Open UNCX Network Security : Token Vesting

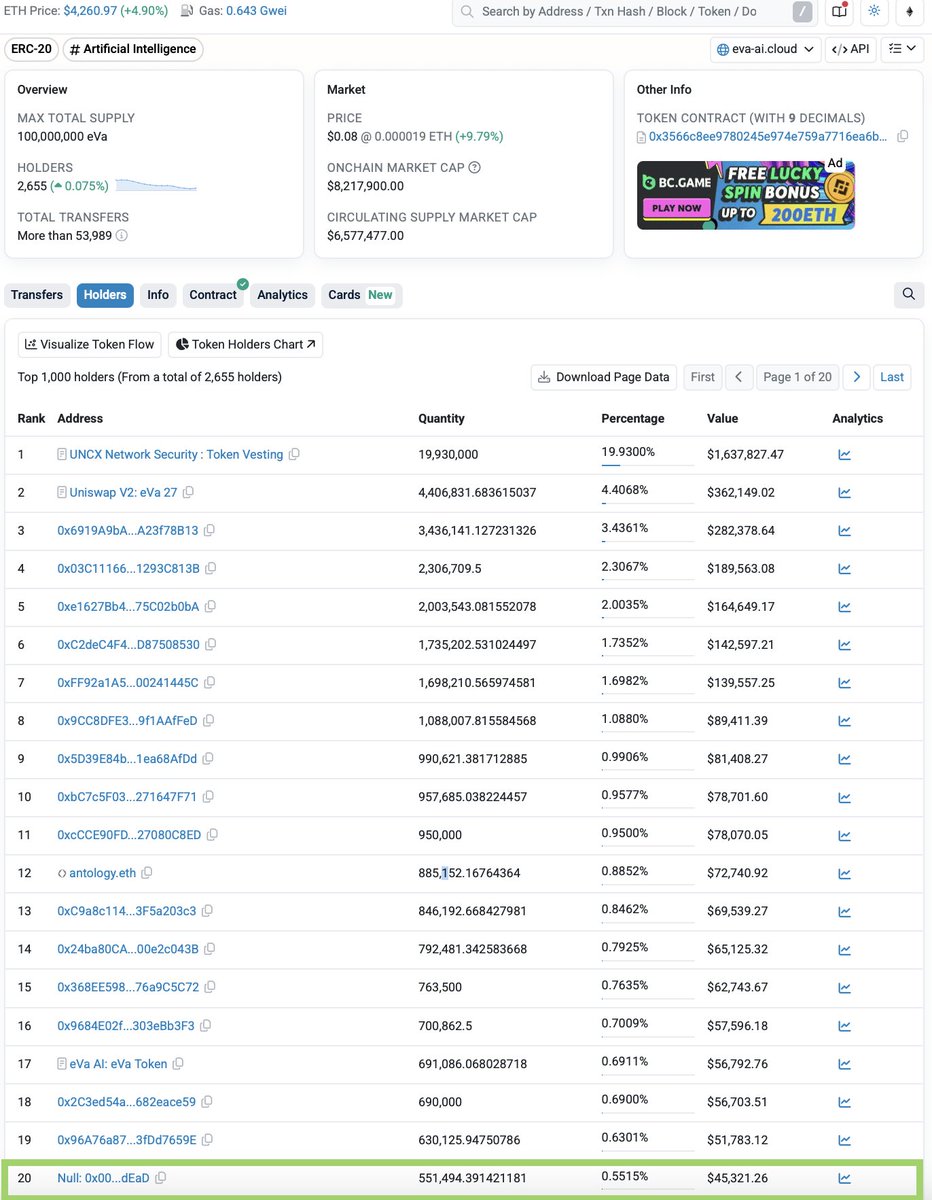[176, 454]
